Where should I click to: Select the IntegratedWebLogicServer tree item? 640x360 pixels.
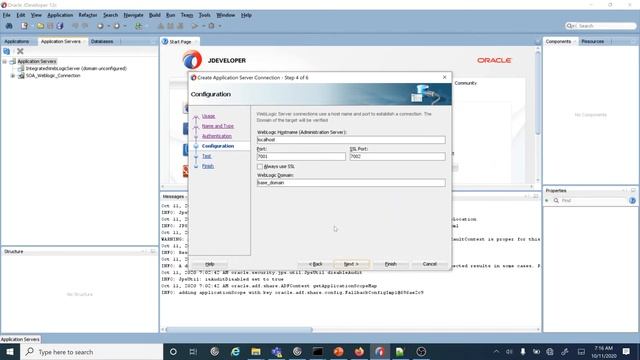coord(76,69)
